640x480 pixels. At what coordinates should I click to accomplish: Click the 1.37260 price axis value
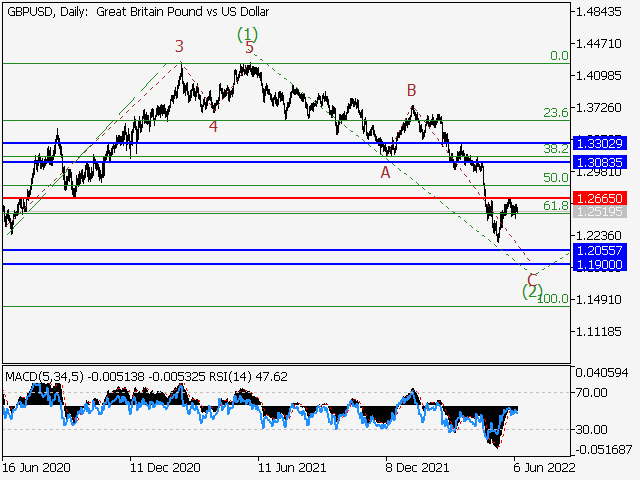point(599,108)
